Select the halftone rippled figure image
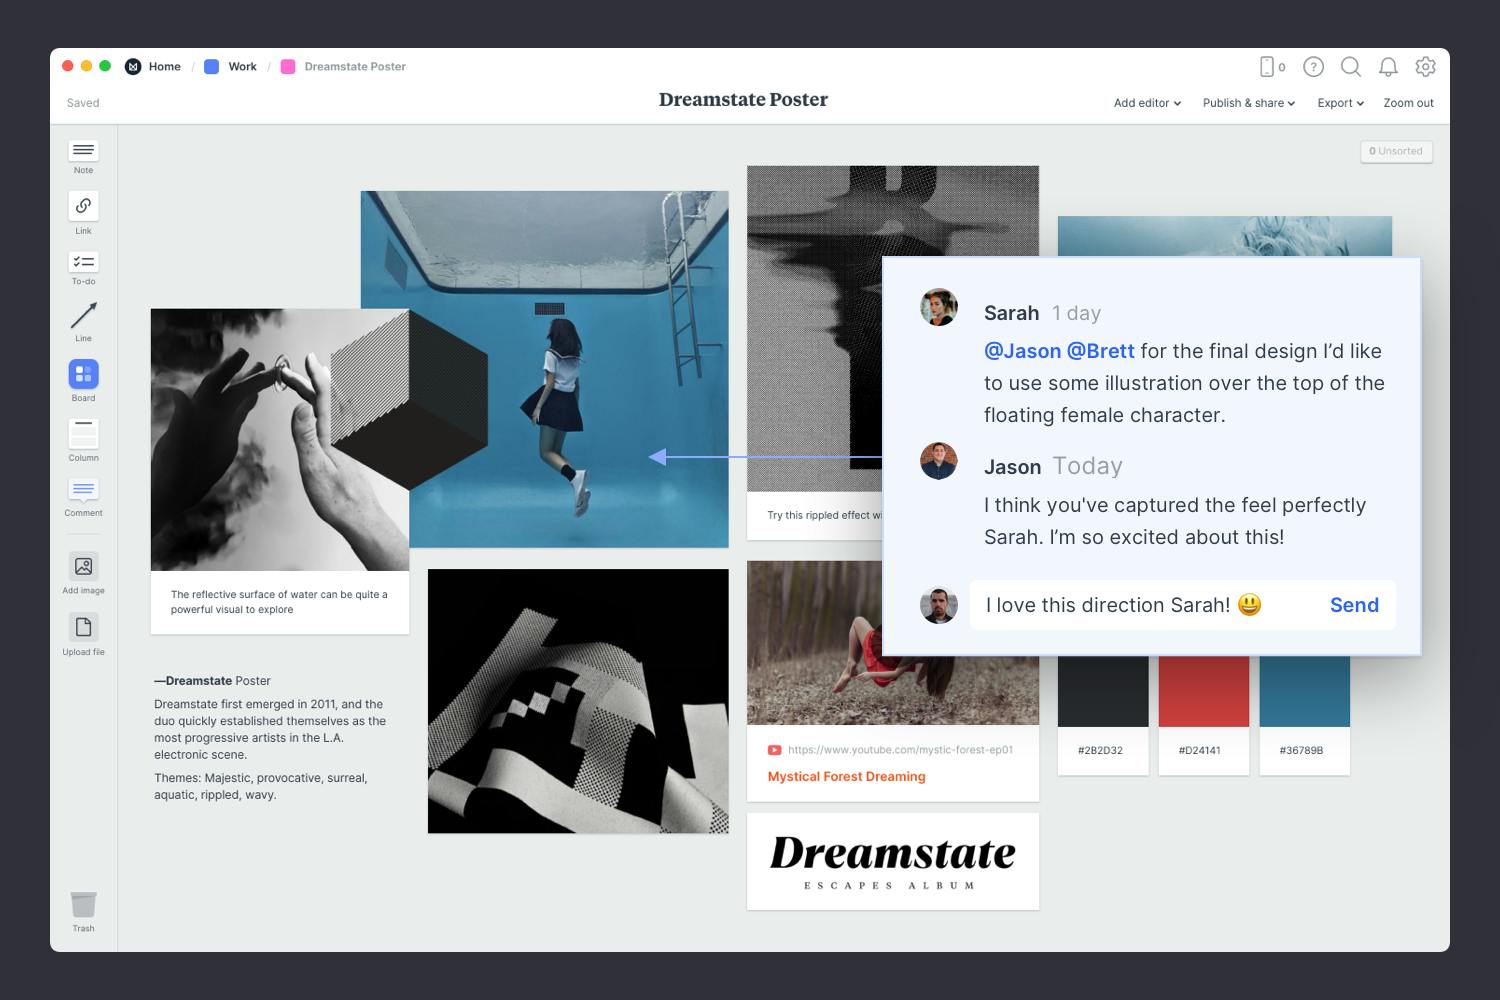The height and width of the screenshot is (1000, 1500). pos(814,330)
